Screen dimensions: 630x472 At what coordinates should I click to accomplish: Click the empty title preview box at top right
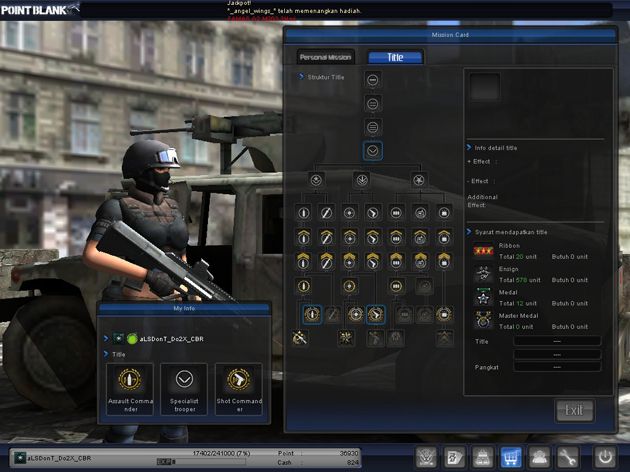coord(485,86)
